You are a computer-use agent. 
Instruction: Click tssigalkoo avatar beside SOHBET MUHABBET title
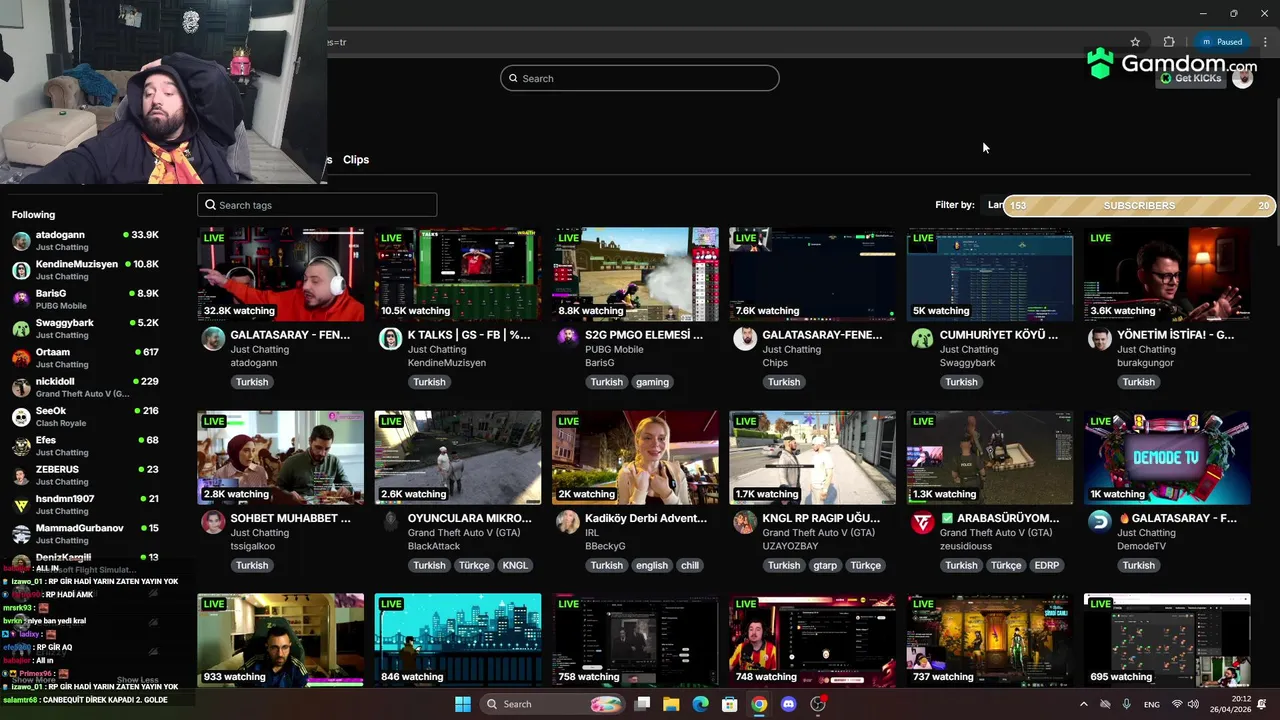tap(213, 521)
